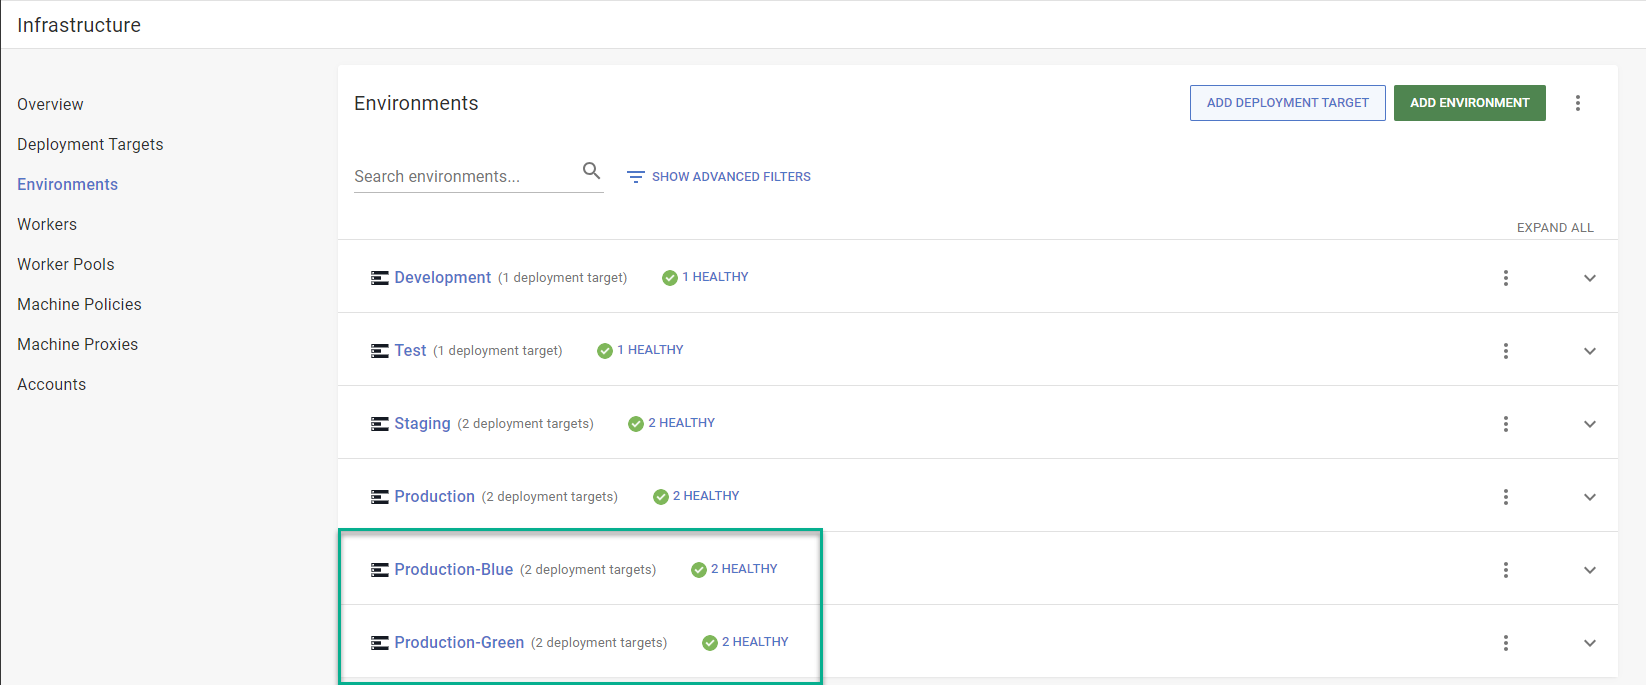
Task: Click the Production-Blue environment icon
Action: 380,570
